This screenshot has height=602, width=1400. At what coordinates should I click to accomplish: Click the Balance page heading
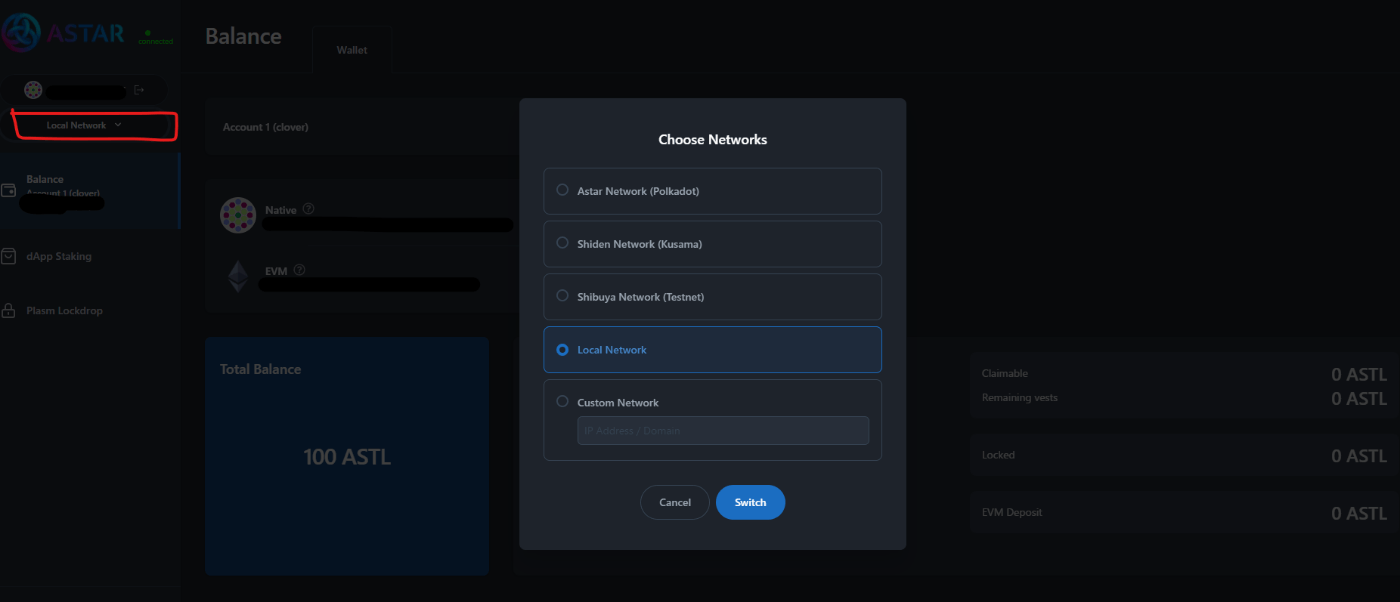[x=243, y=36]
